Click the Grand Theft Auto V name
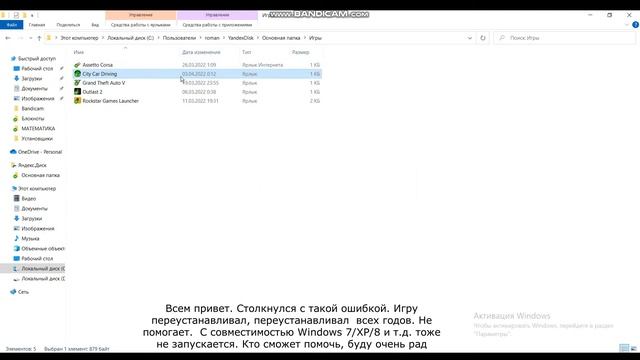The image size is (640, 360). (104, 83)
